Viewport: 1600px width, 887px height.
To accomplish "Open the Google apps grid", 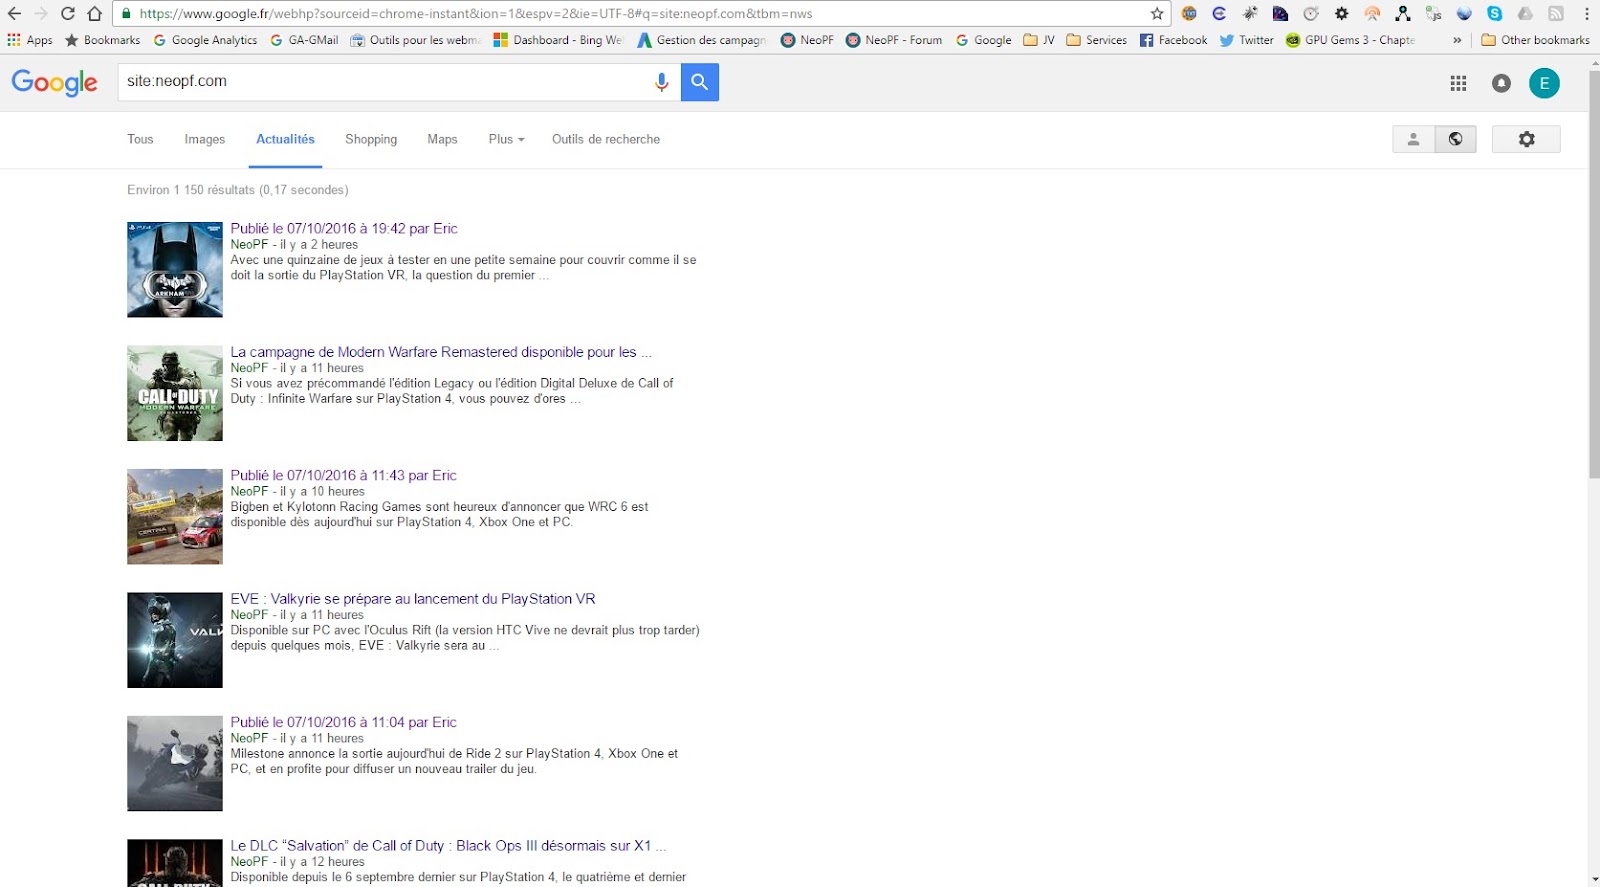I will [1458, 84].
